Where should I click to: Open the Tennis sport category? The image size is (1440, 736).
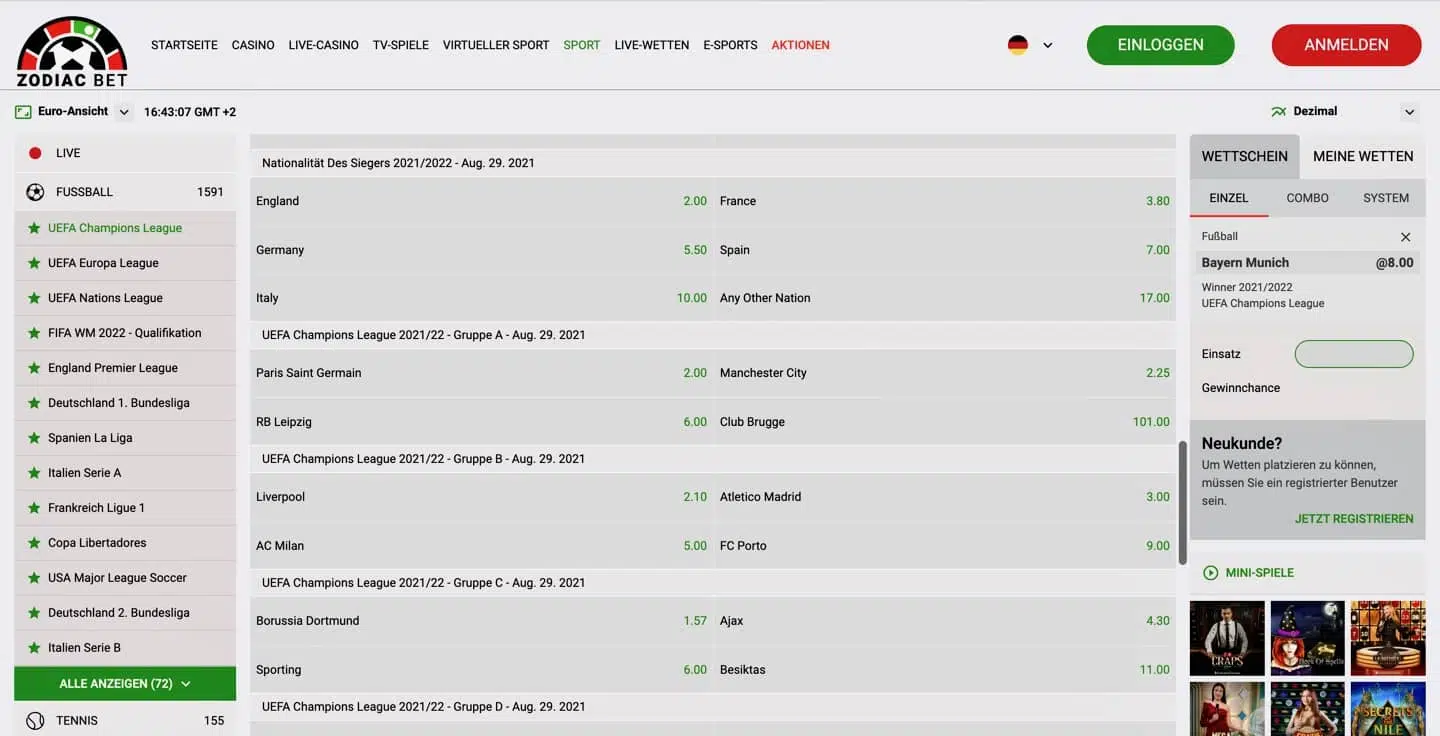(x=125, y=720)
